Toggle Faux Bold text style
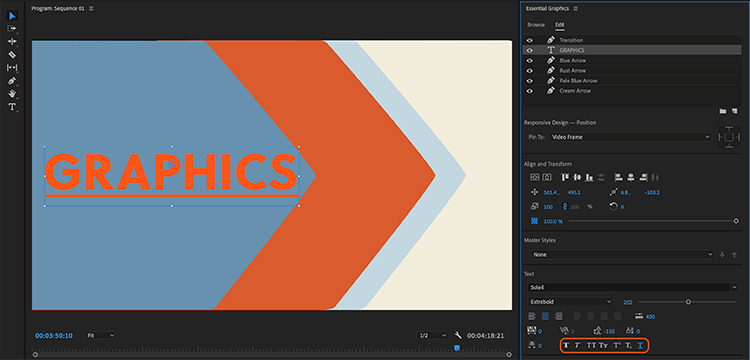Image resolution: width=750 pixels, height=360 pixels. coord(566,345)
